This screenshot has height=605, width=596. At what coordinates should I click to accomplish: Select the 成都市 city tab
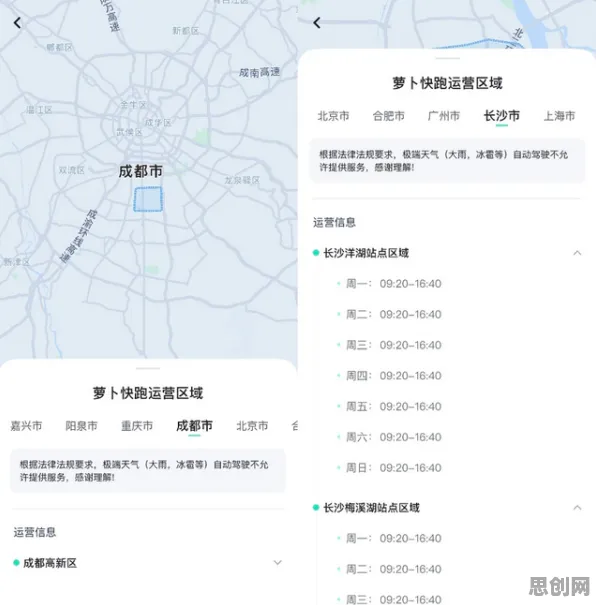coord(194,426)
